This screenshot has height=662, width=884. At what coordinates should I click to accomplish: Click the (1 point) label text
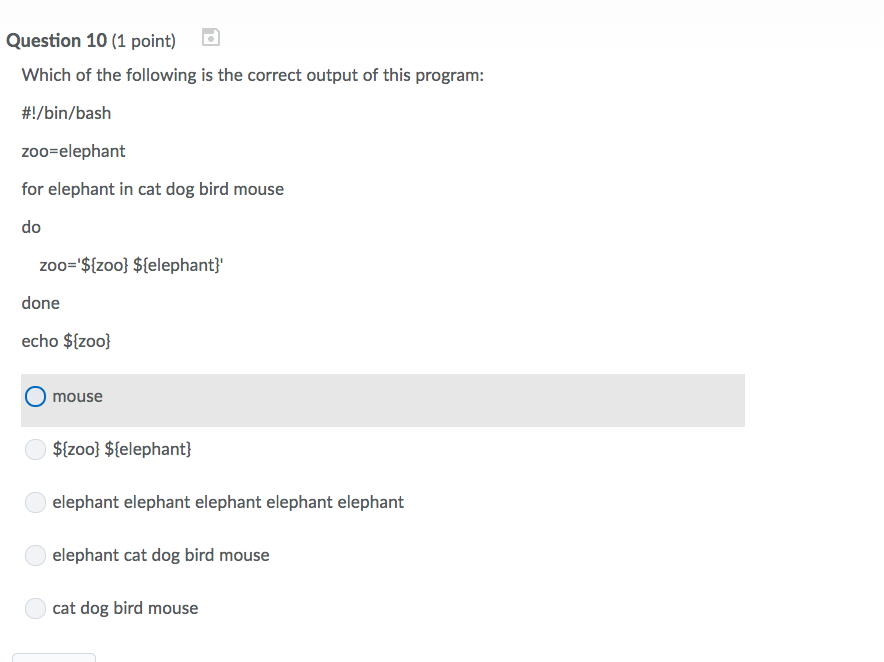(142, 41)
